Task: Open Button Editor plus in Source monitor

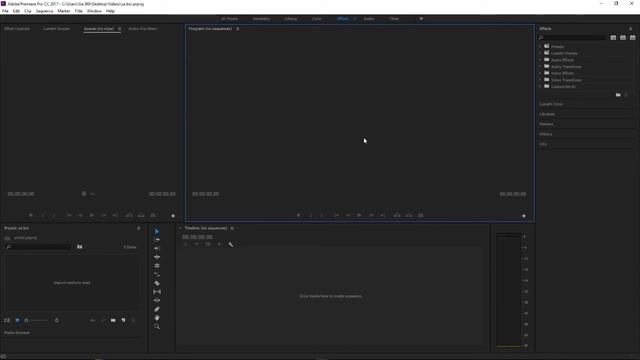Action: [x=173, y=216]
